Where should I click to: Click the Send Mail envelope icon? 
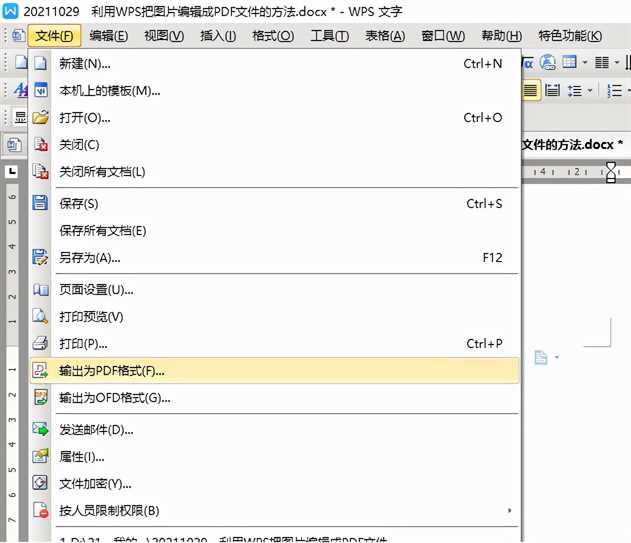41,430
